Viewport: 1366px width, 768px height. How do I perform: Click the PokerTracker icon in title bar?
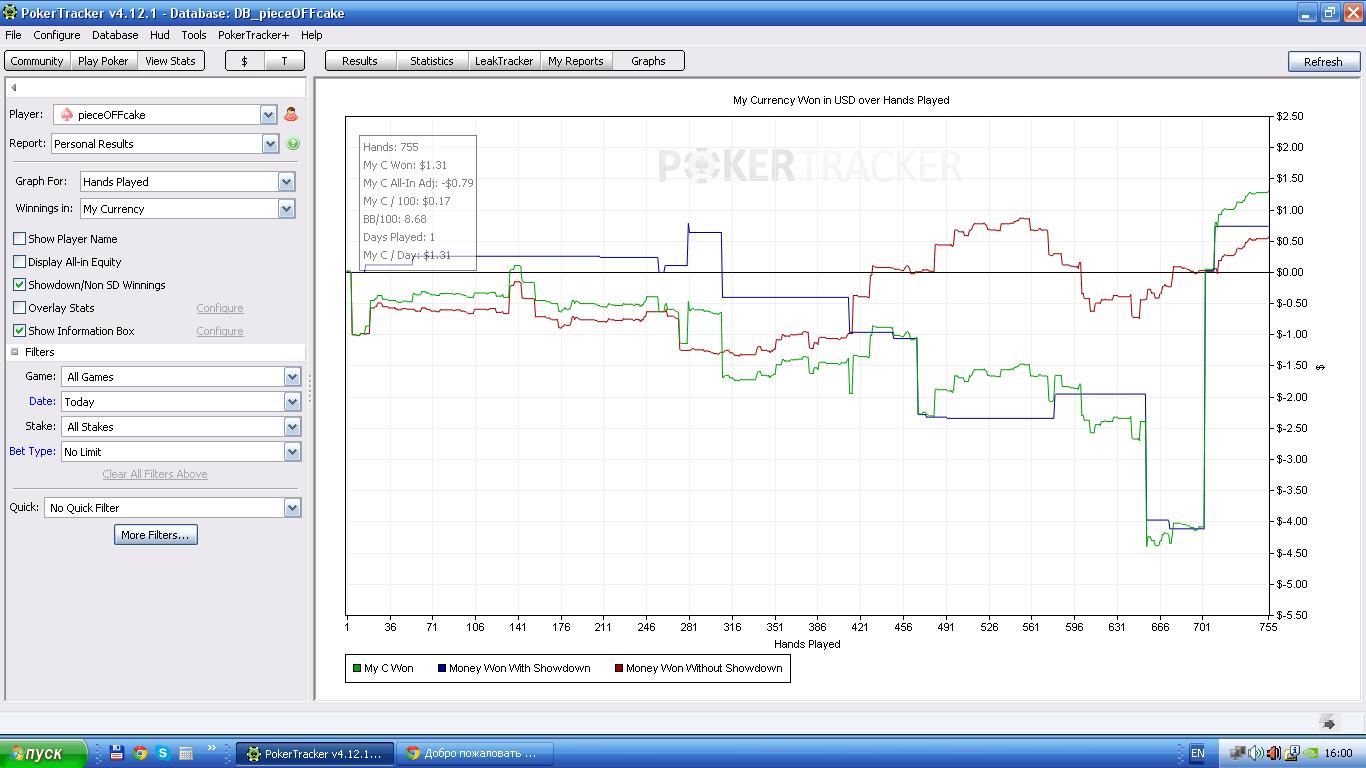point(11,13)
